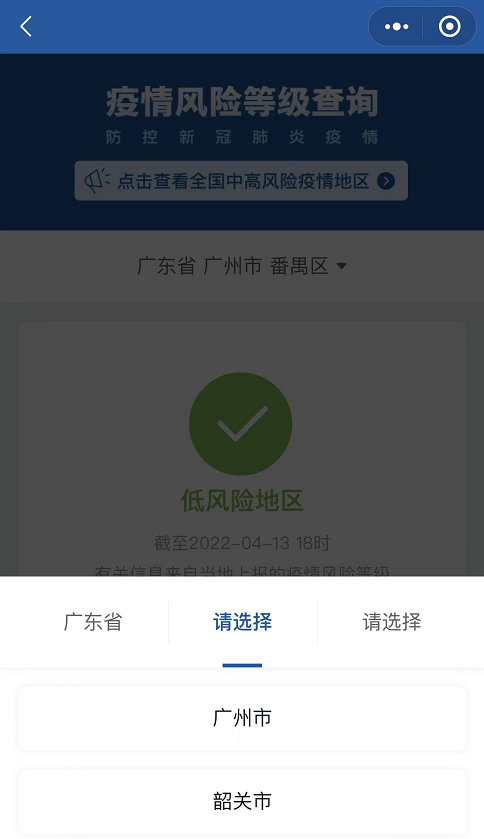484x839 pixels.
Task: Close the mini program via circle icon
Action: [x=449, y=26]
